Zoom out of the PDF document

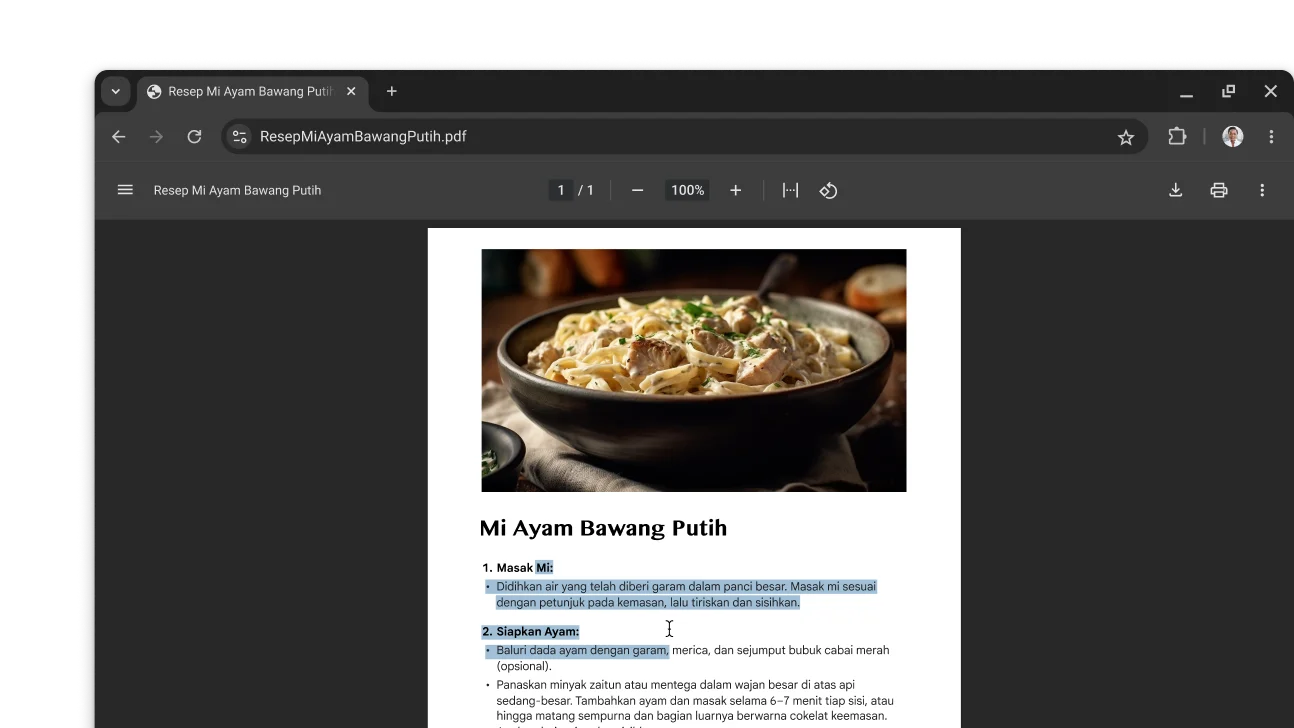(x=637, y=190)
